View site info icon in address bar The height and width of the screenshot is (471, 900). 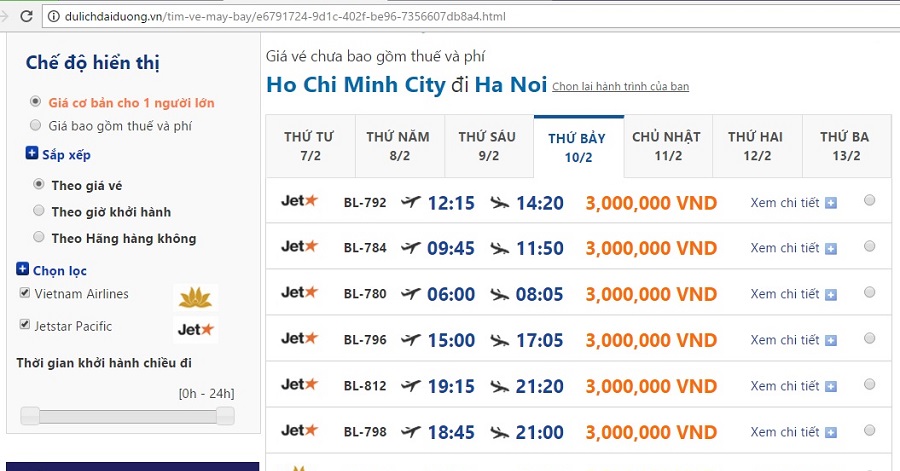(x=53, y=17)
